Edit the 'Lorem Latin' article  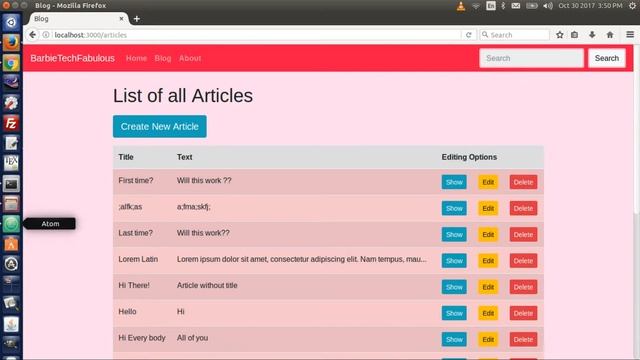pos(488,260)
